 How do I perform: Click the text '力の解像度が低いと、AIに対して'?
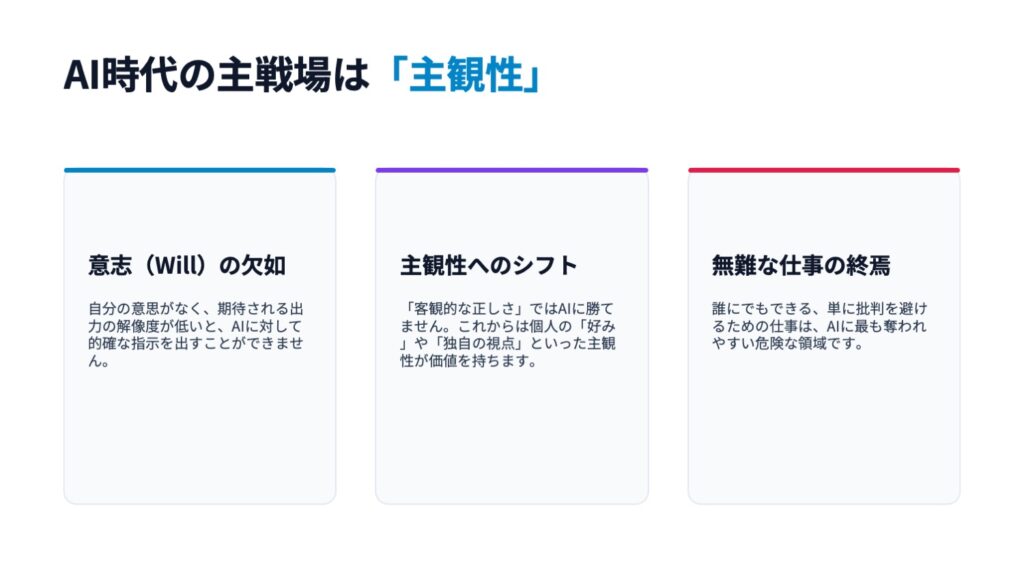195,326
